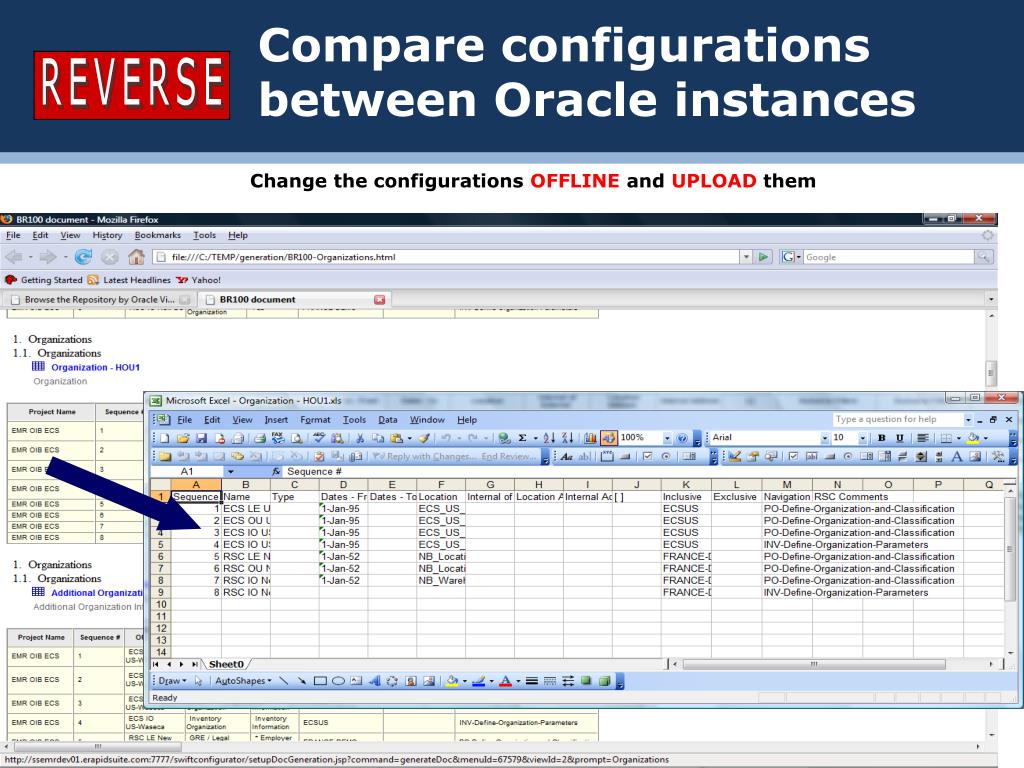Open the Type a question dropdown arrow
The width and height of the screenshot is (1024, 768).
[968, 419]
